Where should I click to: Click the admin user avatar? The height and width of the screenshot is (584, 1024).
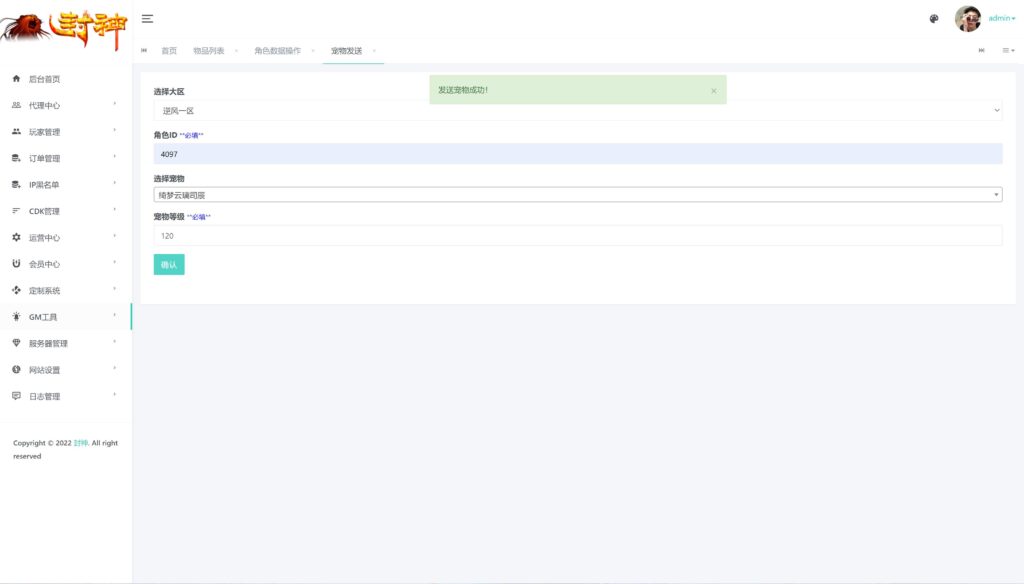(967, 19)
